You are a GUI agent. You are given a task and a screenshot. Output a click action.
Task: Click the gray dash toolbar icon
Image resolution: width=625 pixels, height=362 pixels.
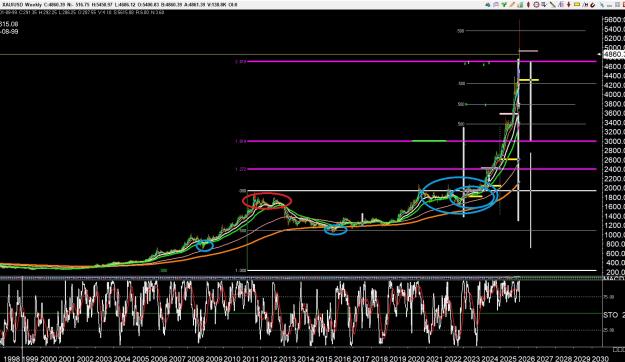[609, 6]
